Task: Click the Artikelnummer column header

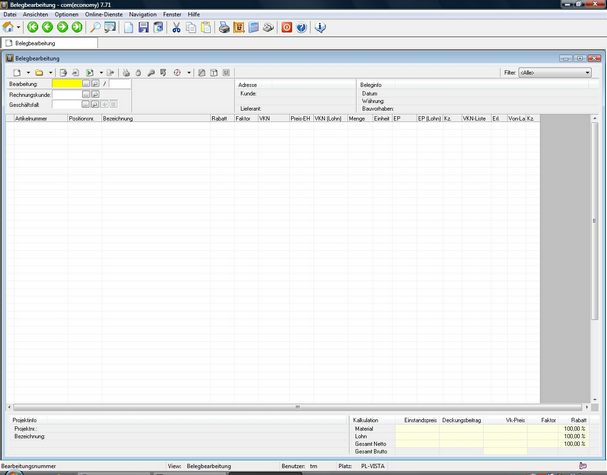Action: (x=41, y=118)
